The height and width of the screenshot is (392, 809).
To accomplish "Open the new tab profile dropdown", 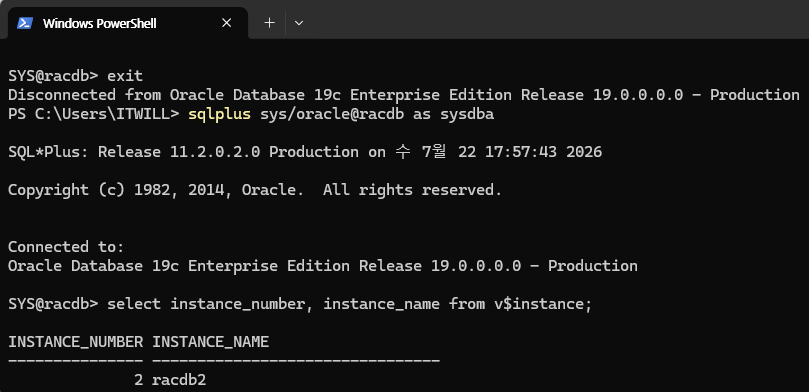I will click(x=298, y=23).
